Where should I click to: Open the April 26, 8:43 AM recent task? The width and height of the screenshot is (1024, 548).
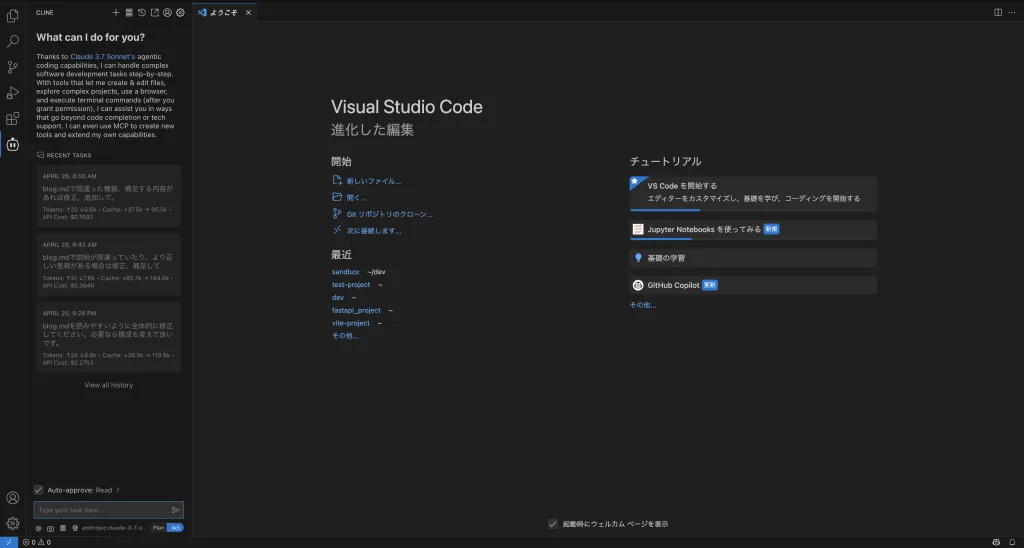click(x=108, y=265)
